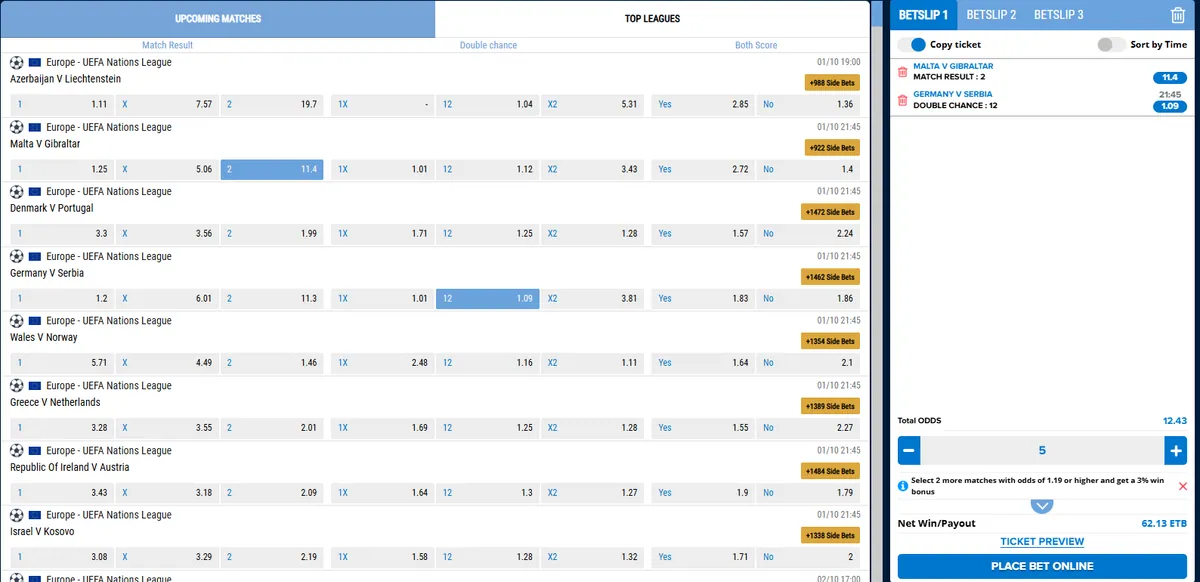This screenshot has height=582, width=1200.
Task: Click 1.09 odds badge in betslip
Action: tap(1170, 106)
